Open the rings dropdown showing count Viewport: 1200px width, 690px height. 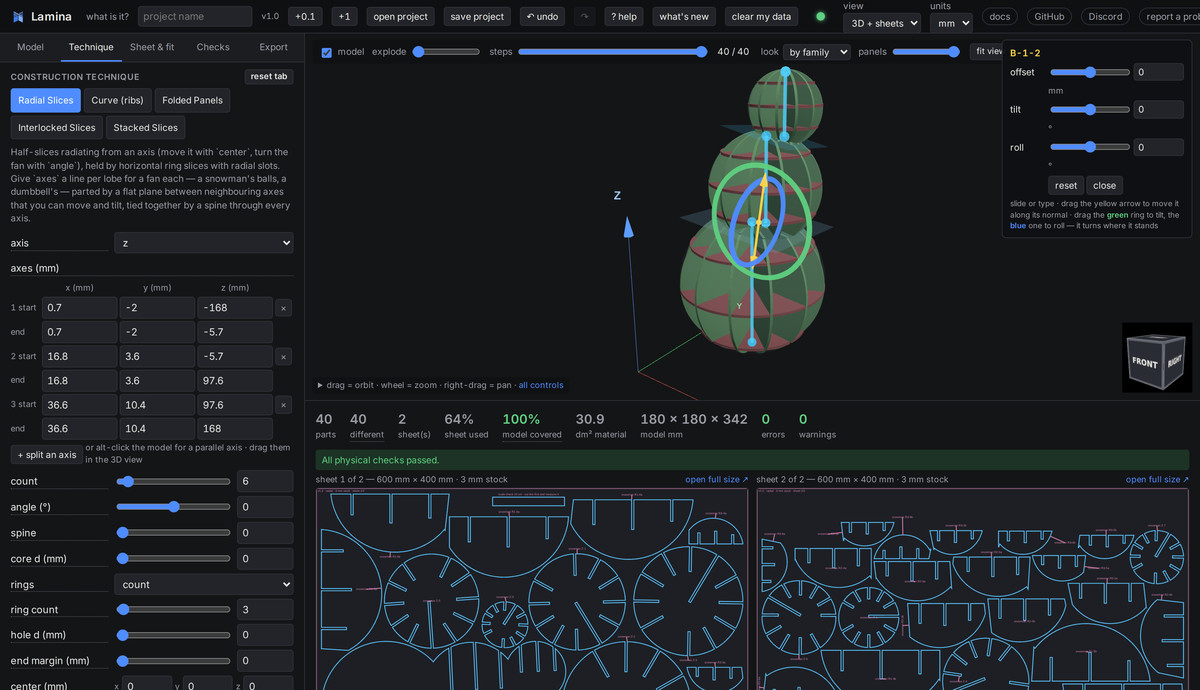pos(204,584)
